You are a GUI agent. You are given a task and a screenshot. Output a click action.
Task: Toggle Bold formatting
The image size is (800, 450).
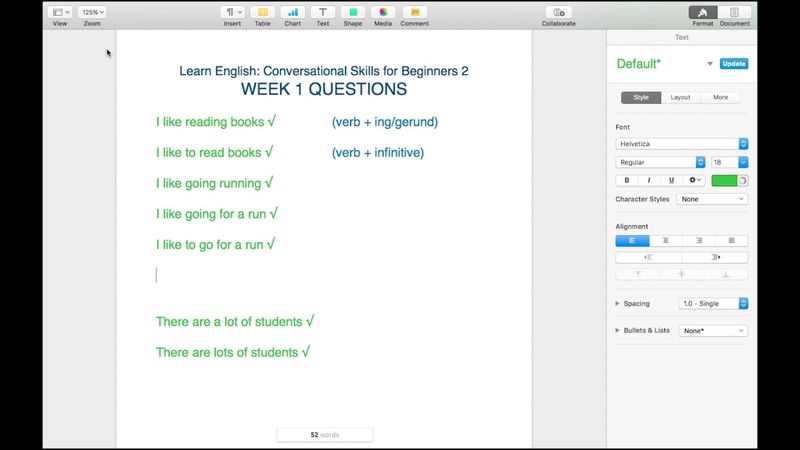[x=627, y=180]
